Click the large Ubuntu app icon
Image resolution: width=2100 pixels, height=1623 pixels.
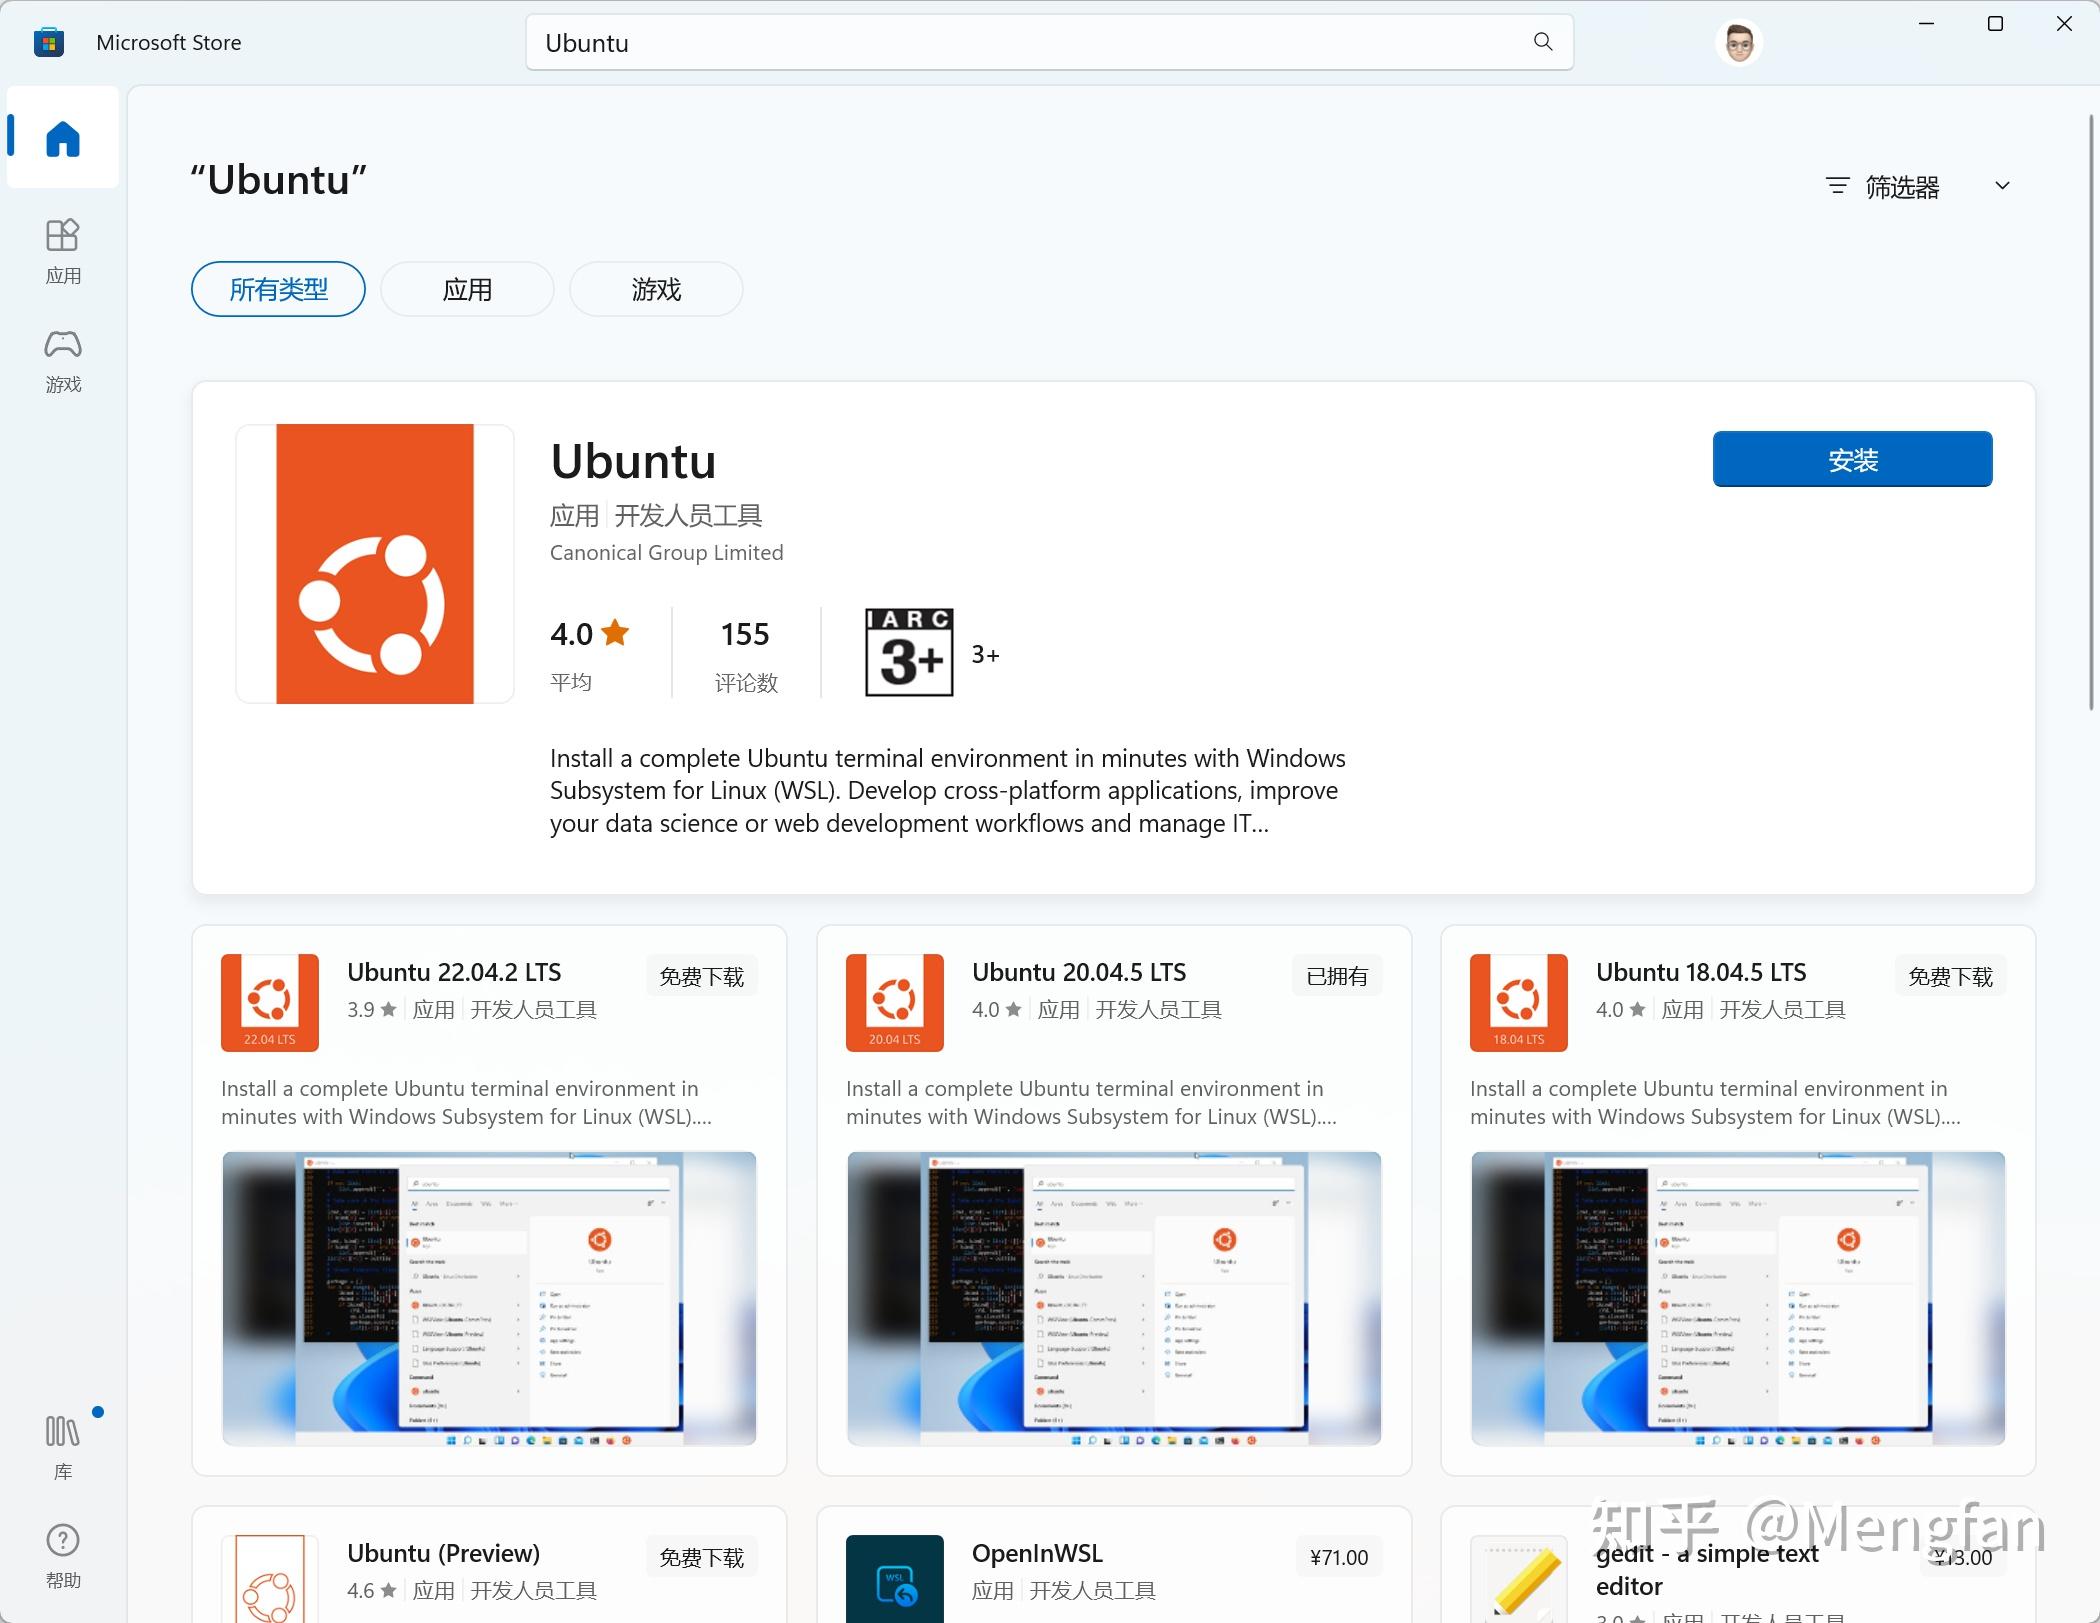coord(375,564)
